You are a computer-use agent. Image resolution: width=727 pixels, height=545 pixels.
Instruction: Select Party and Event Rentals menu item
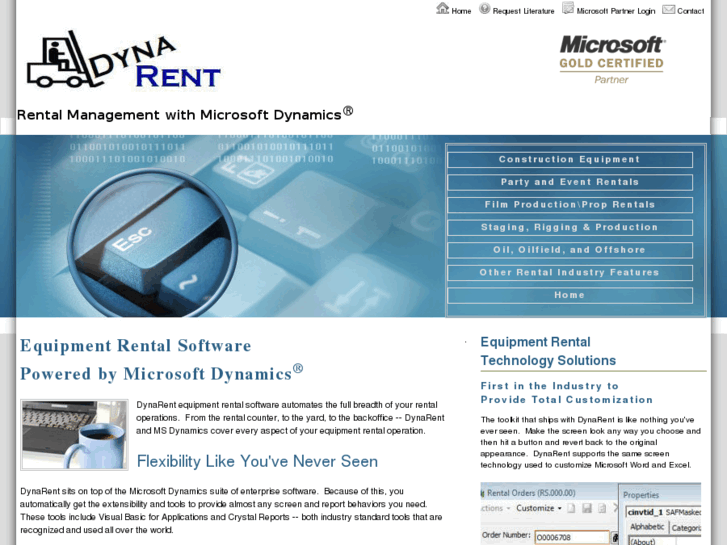tap(570, 182)
